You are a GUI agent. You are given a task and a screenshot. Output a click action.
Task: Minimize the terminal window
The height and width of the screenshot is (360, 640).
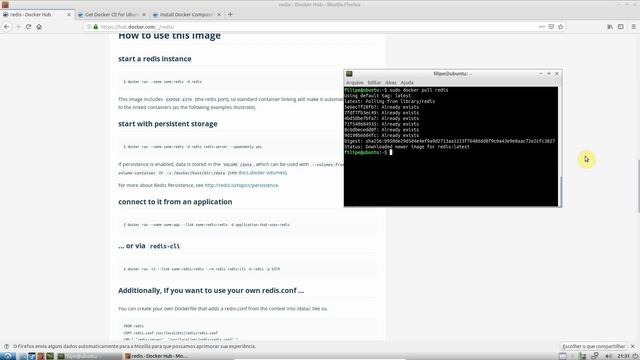pyautogui.click(x=540, y=73)
